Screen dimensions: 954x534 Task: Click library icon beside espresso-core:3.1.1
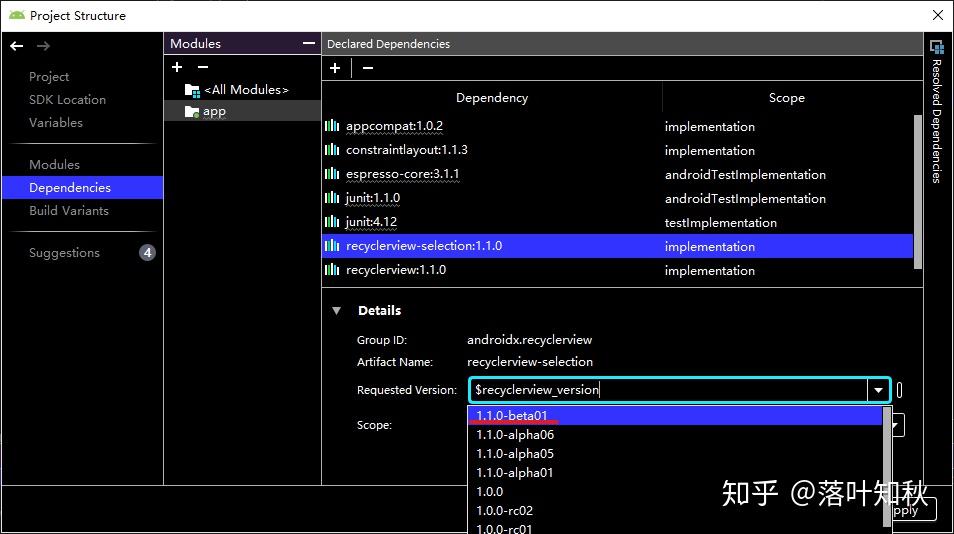tap(332, 174)
